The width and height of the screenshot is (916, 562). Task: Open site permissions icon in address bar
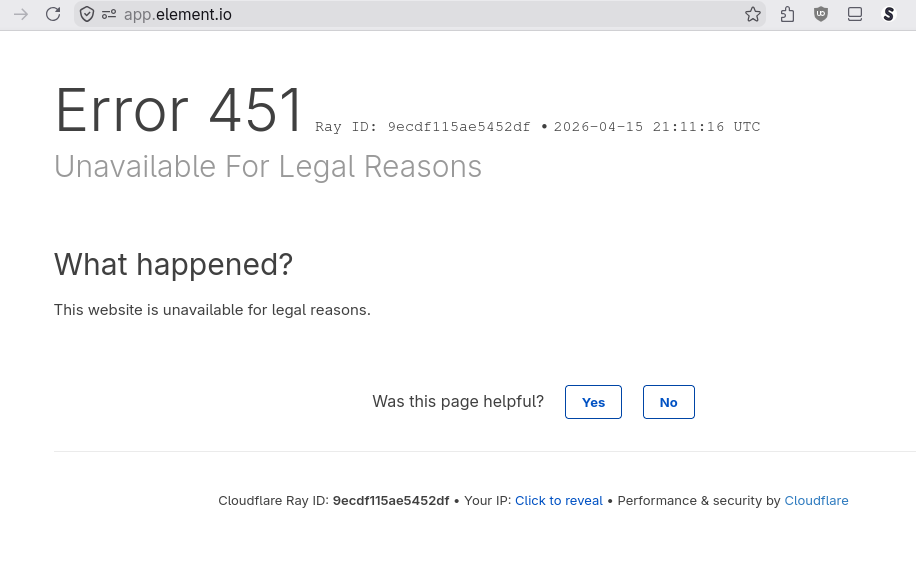109,14
